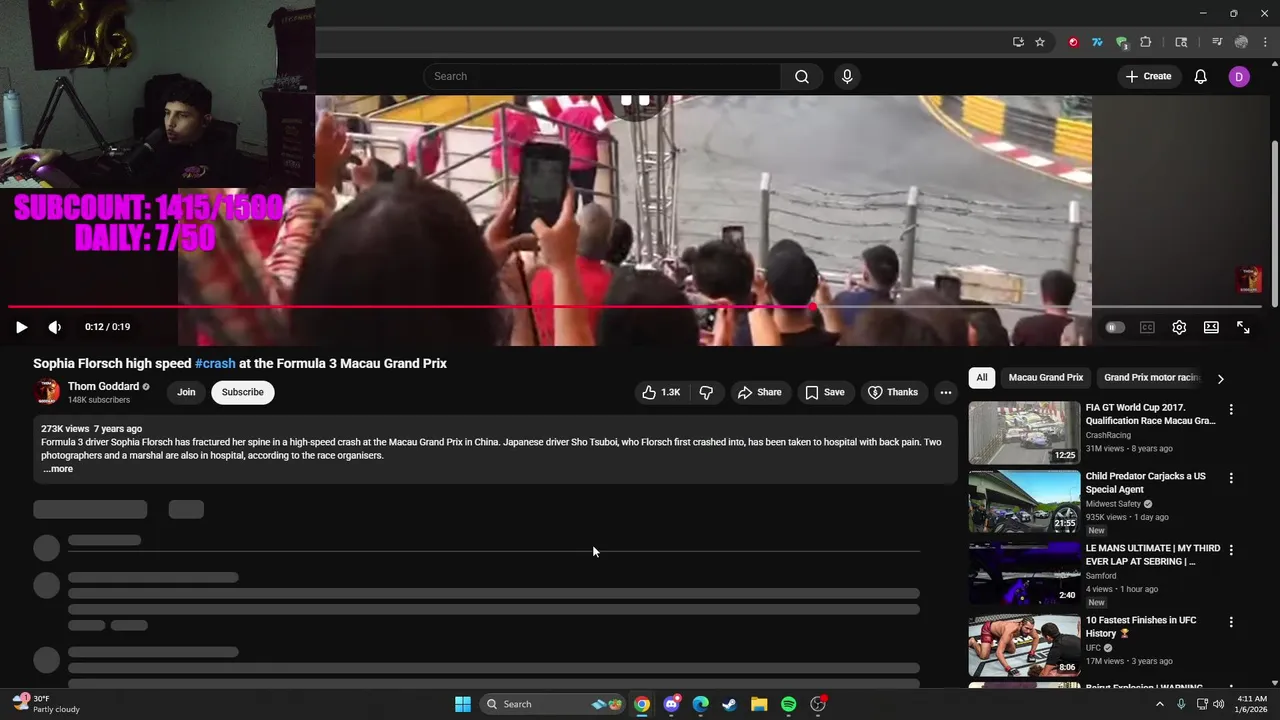Screen dimensions: 1280x720
Task: Open options for 10 Fastest Finishes video
Action: point(1231,621)
